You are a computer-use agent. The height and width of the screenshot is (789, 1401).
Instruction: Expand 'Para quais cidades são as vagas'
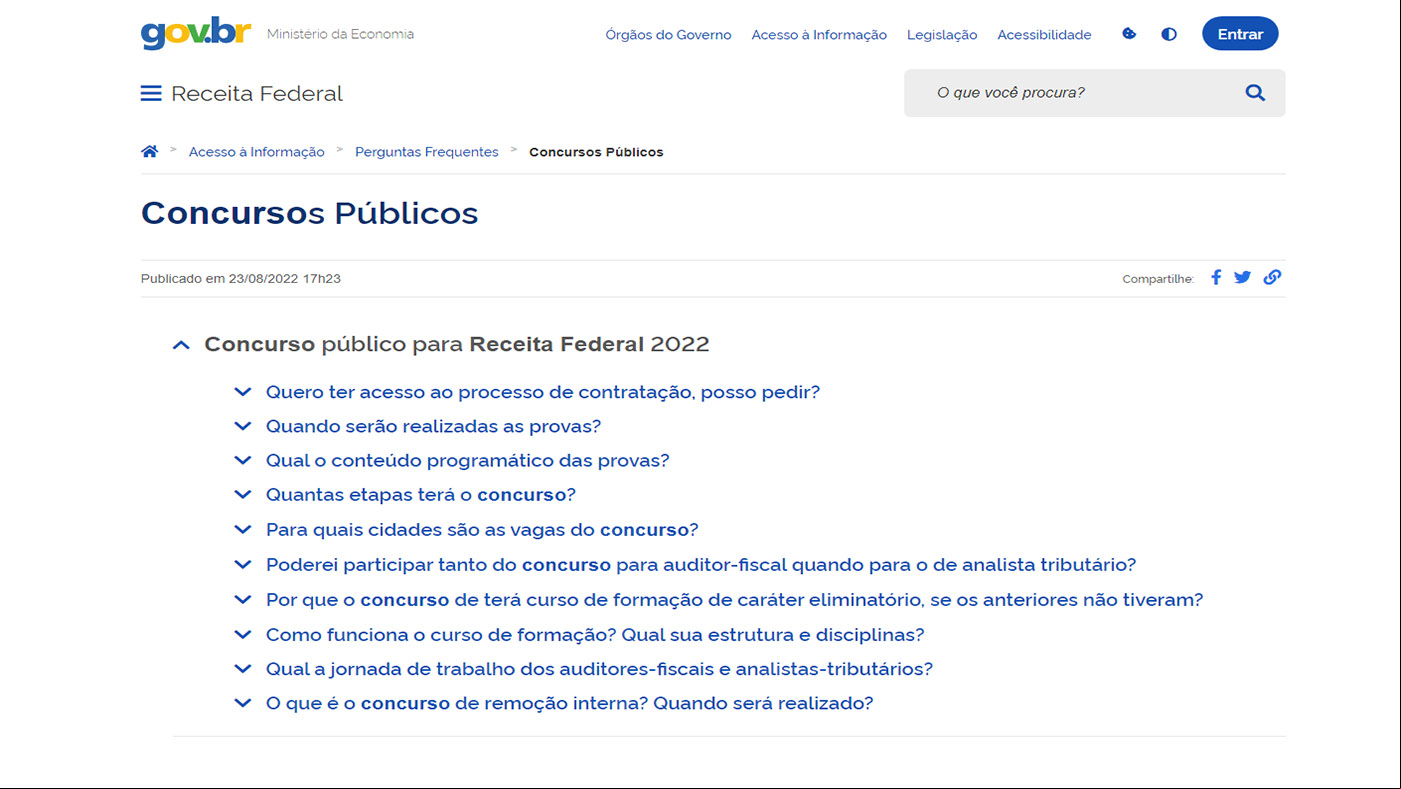click(466, 530)
